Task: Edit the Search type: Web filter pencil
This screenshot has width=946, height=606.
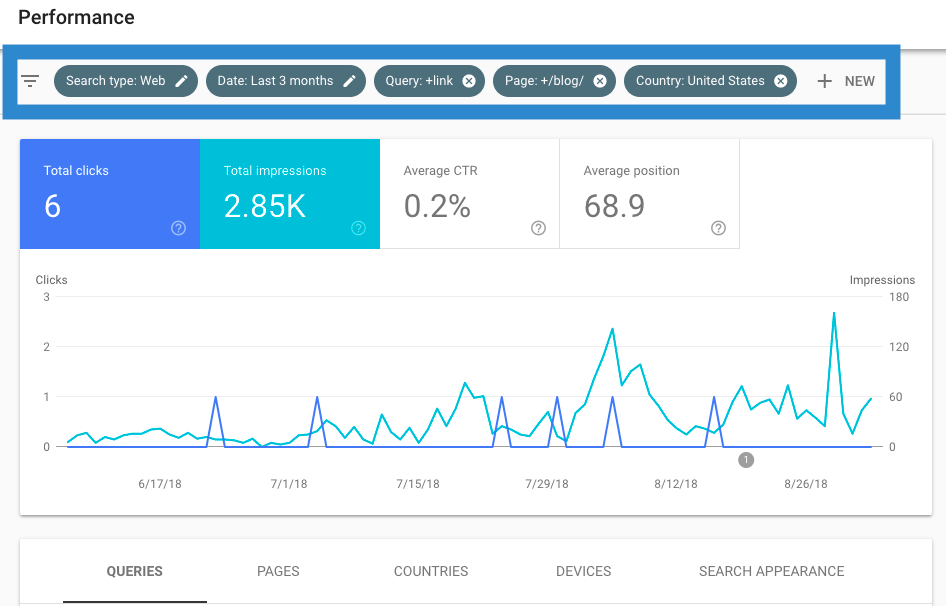Action: 181,81
